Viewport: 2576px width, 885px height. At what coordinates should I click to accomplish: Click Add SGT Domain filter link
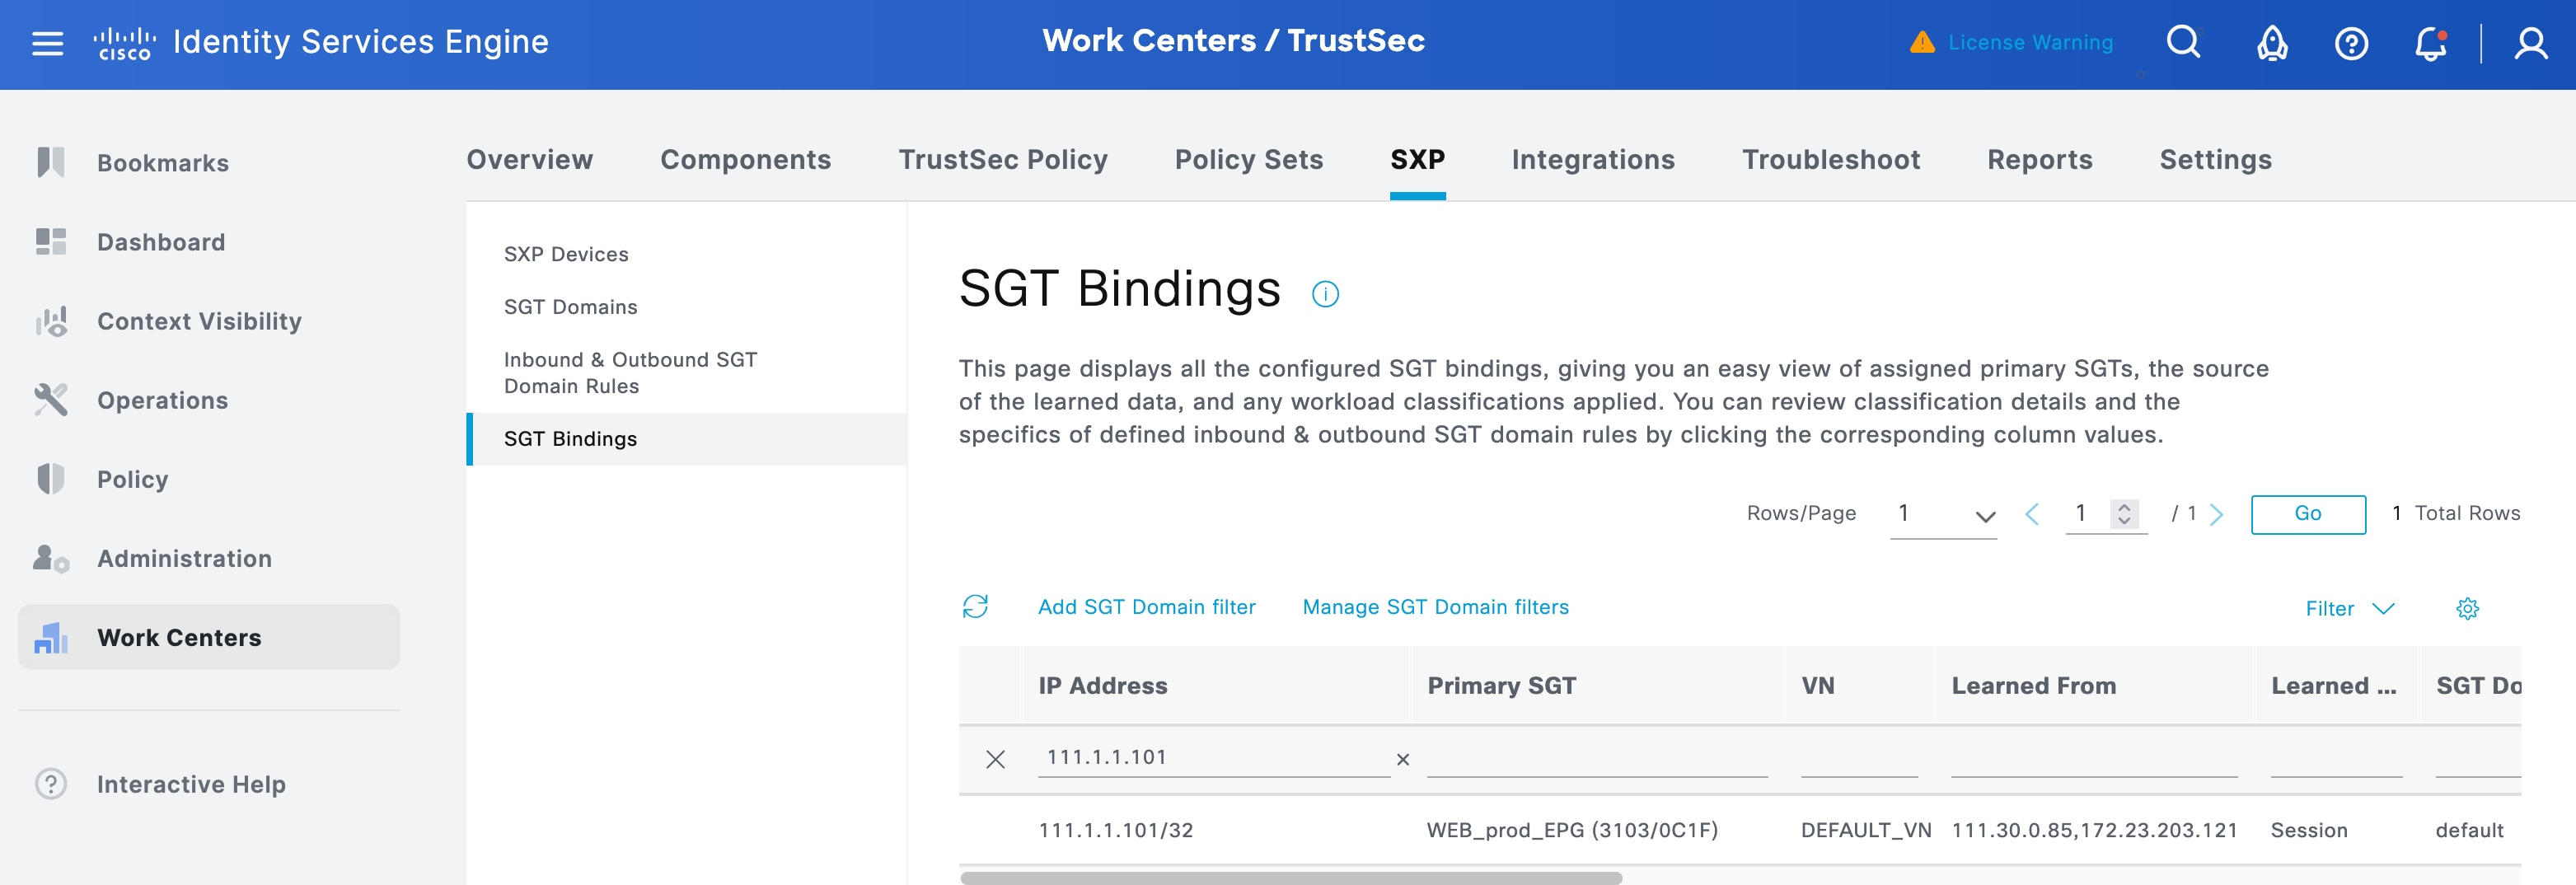tap(1146, 607)
